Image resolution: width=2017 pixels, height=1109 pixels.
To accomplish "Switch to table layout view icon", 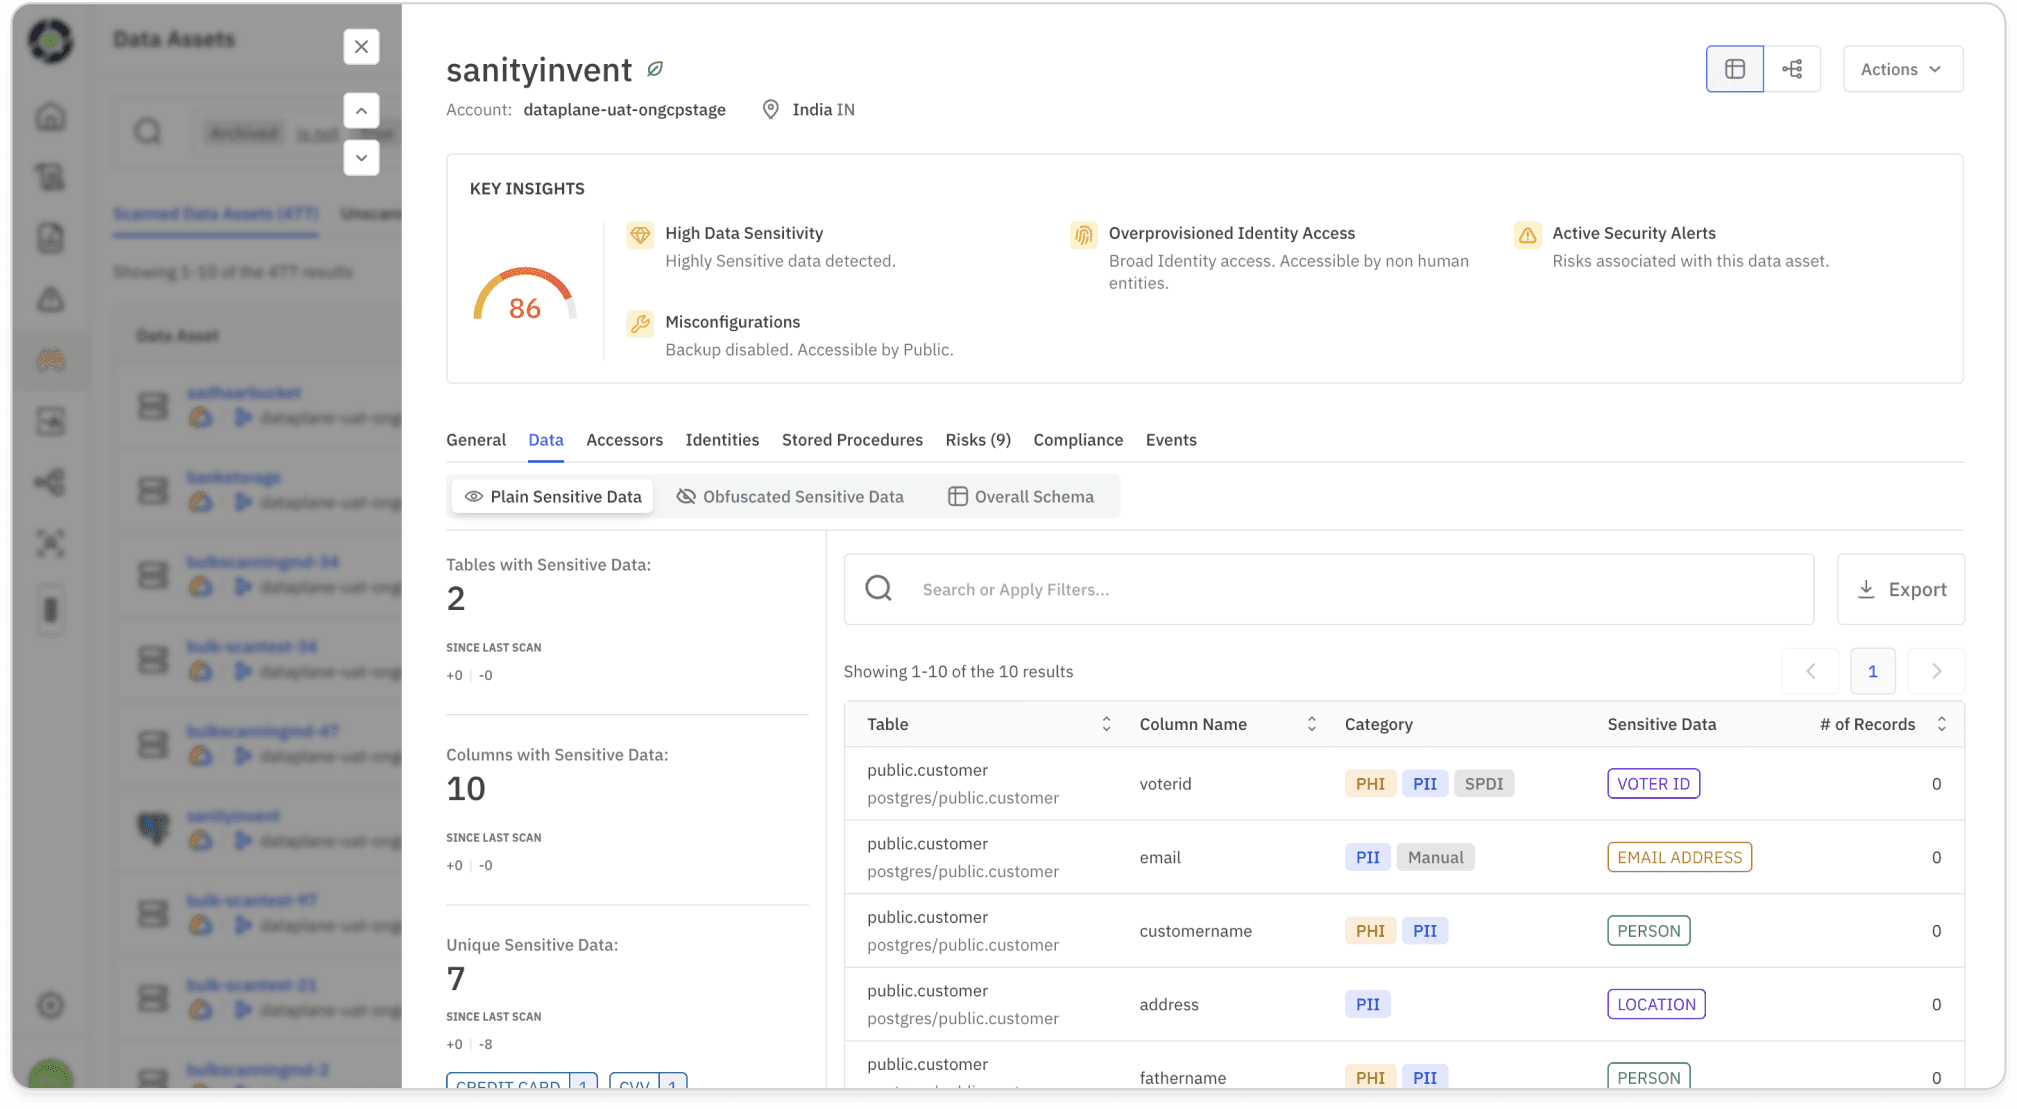I will pyautogui.click(x=1734, y=69).
